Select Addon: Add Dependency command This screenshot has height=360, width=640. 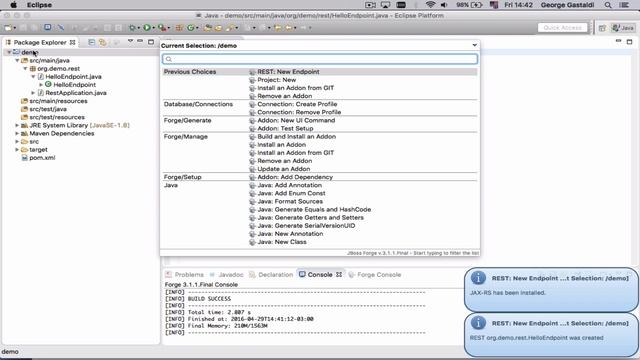[295, 177]
